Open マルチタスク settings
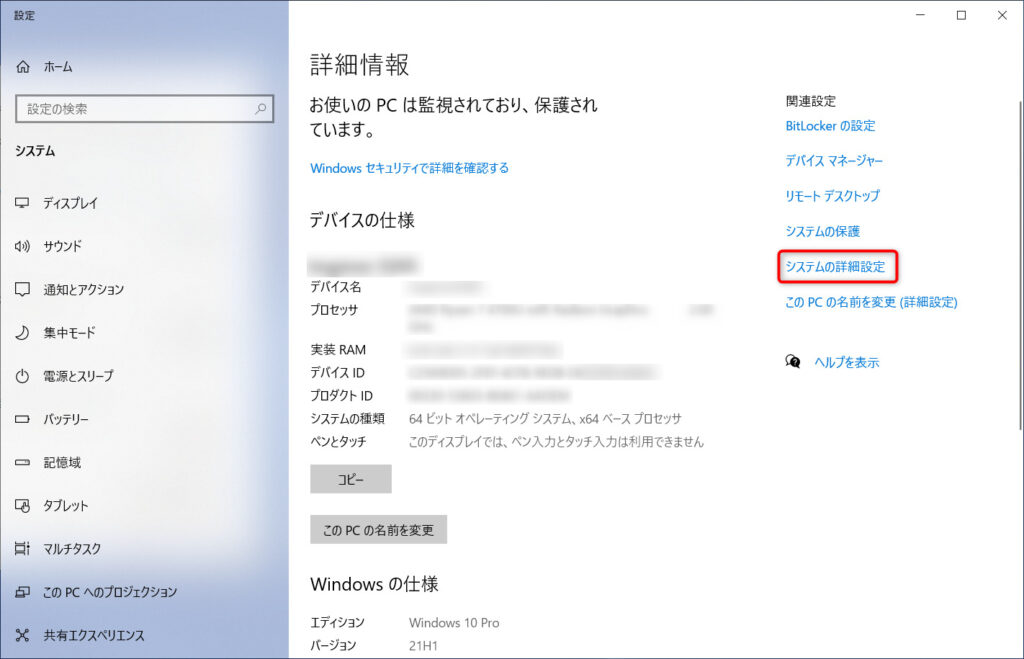The image size is (1024, 659). [24, 548]
